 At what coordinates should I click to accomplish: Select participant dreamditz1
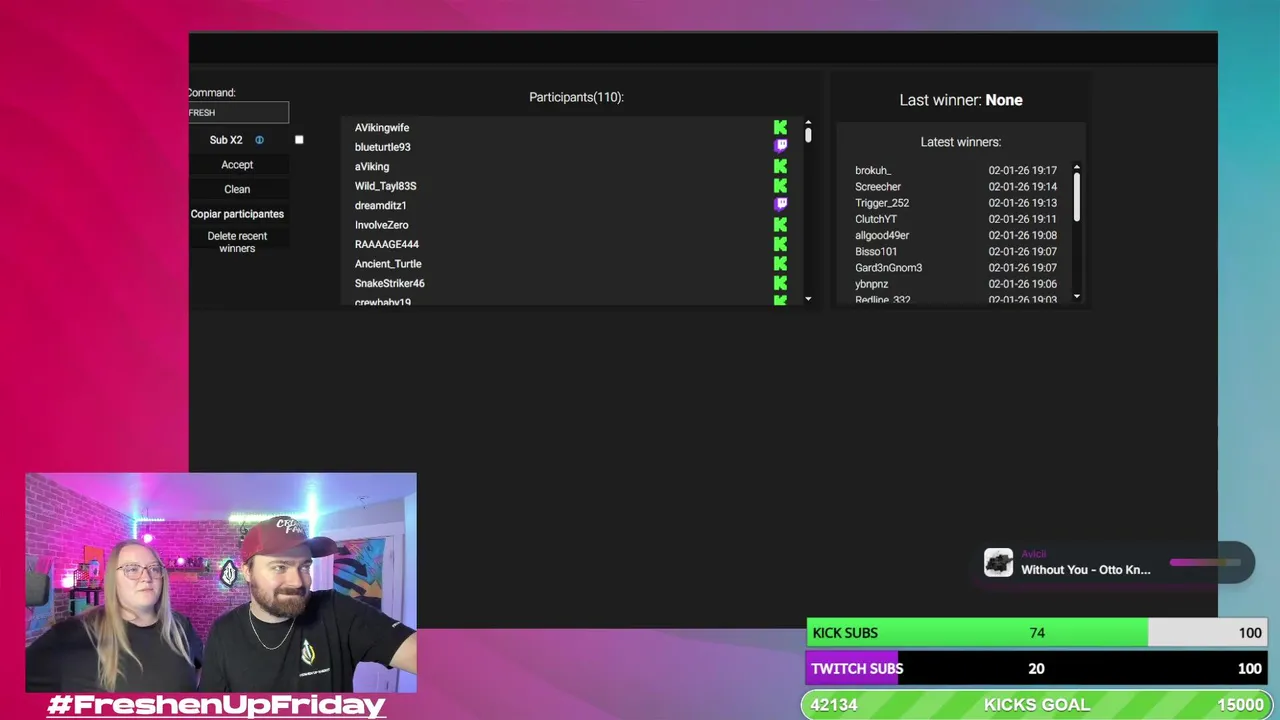(x=380, y=206)
